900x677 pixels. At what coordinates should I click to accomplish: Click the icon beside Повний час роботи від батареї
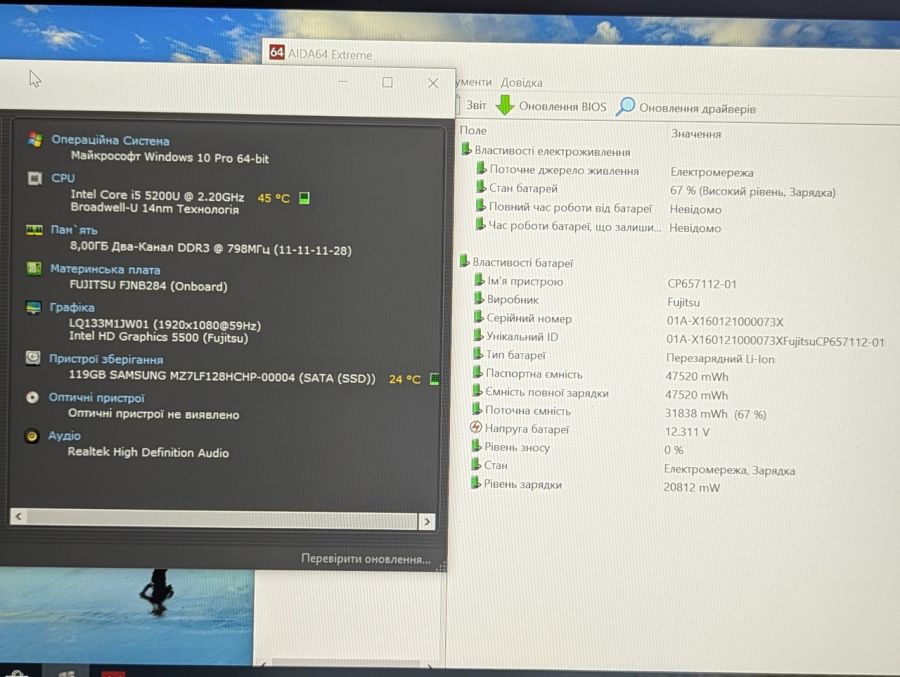pos(480,206)
